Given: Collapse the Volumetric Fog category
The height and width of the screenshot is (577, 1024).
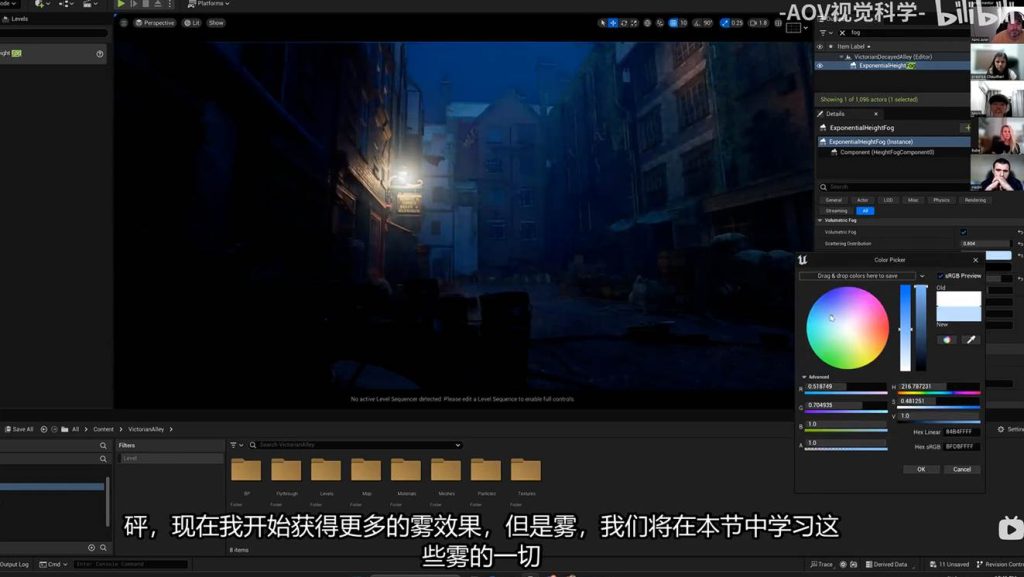Looking at the screenshot, I should pos(820,220).
